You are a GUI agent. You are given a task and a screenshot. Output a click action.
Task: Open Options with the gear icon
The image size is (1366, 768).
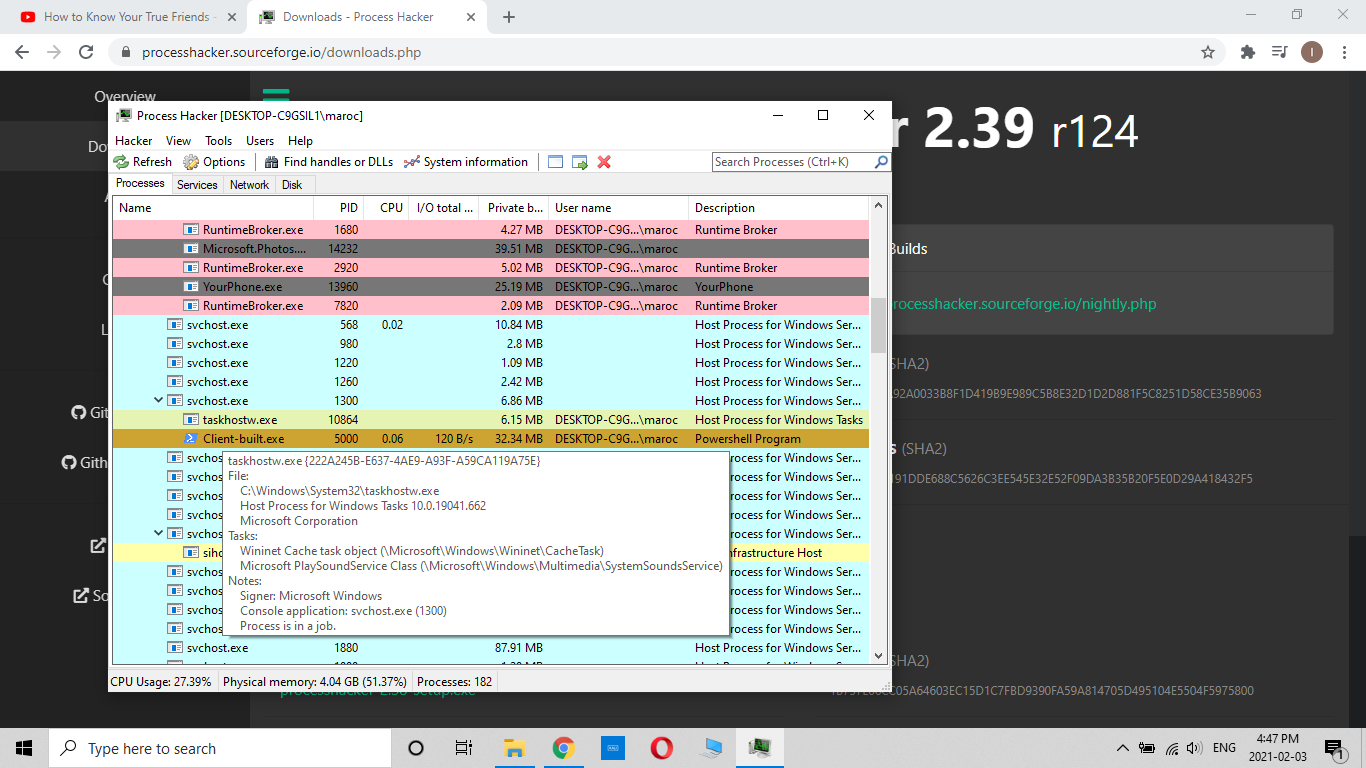click(214, 162)
